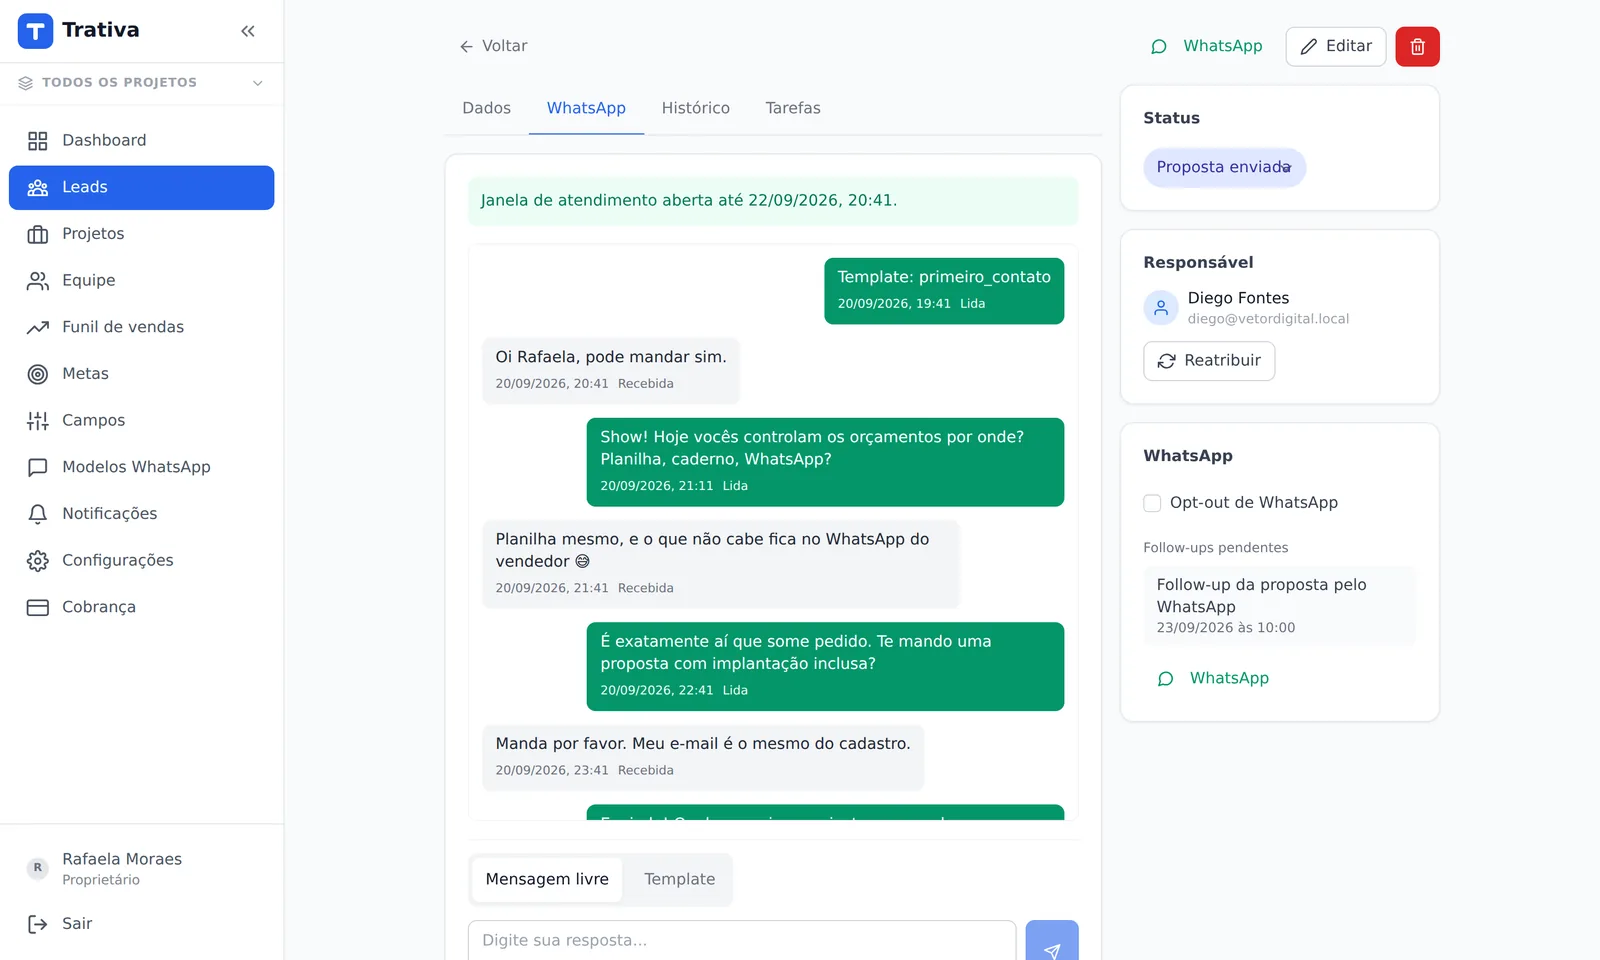Click the Cobrança card icon
This screenshot has height=960, width=1600.
38,607
